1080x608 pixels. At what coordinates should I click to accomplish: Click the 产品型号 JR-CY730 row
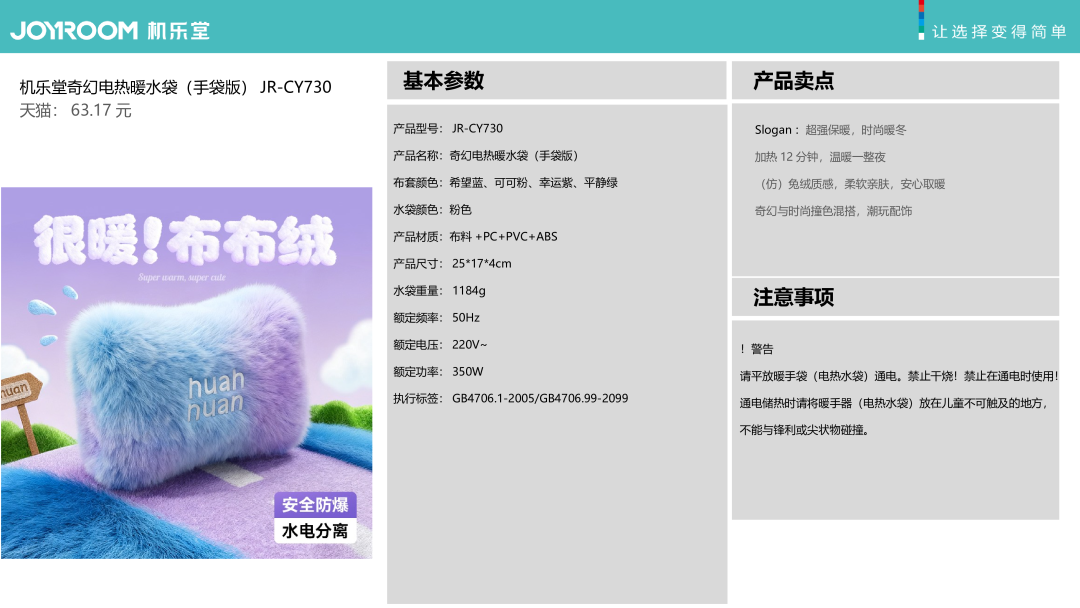[448, 128]
